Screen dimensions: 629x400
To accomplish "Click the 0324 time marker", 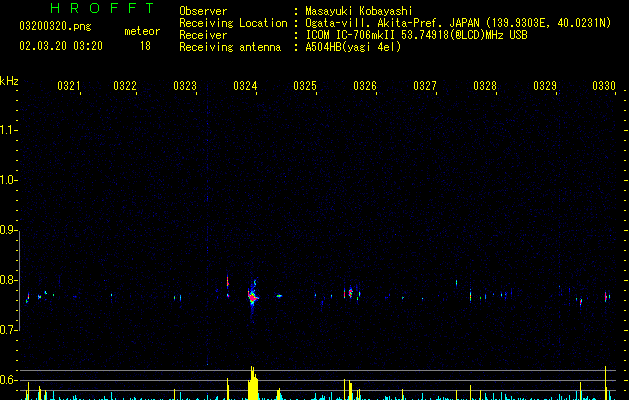I will coord(245,86).
